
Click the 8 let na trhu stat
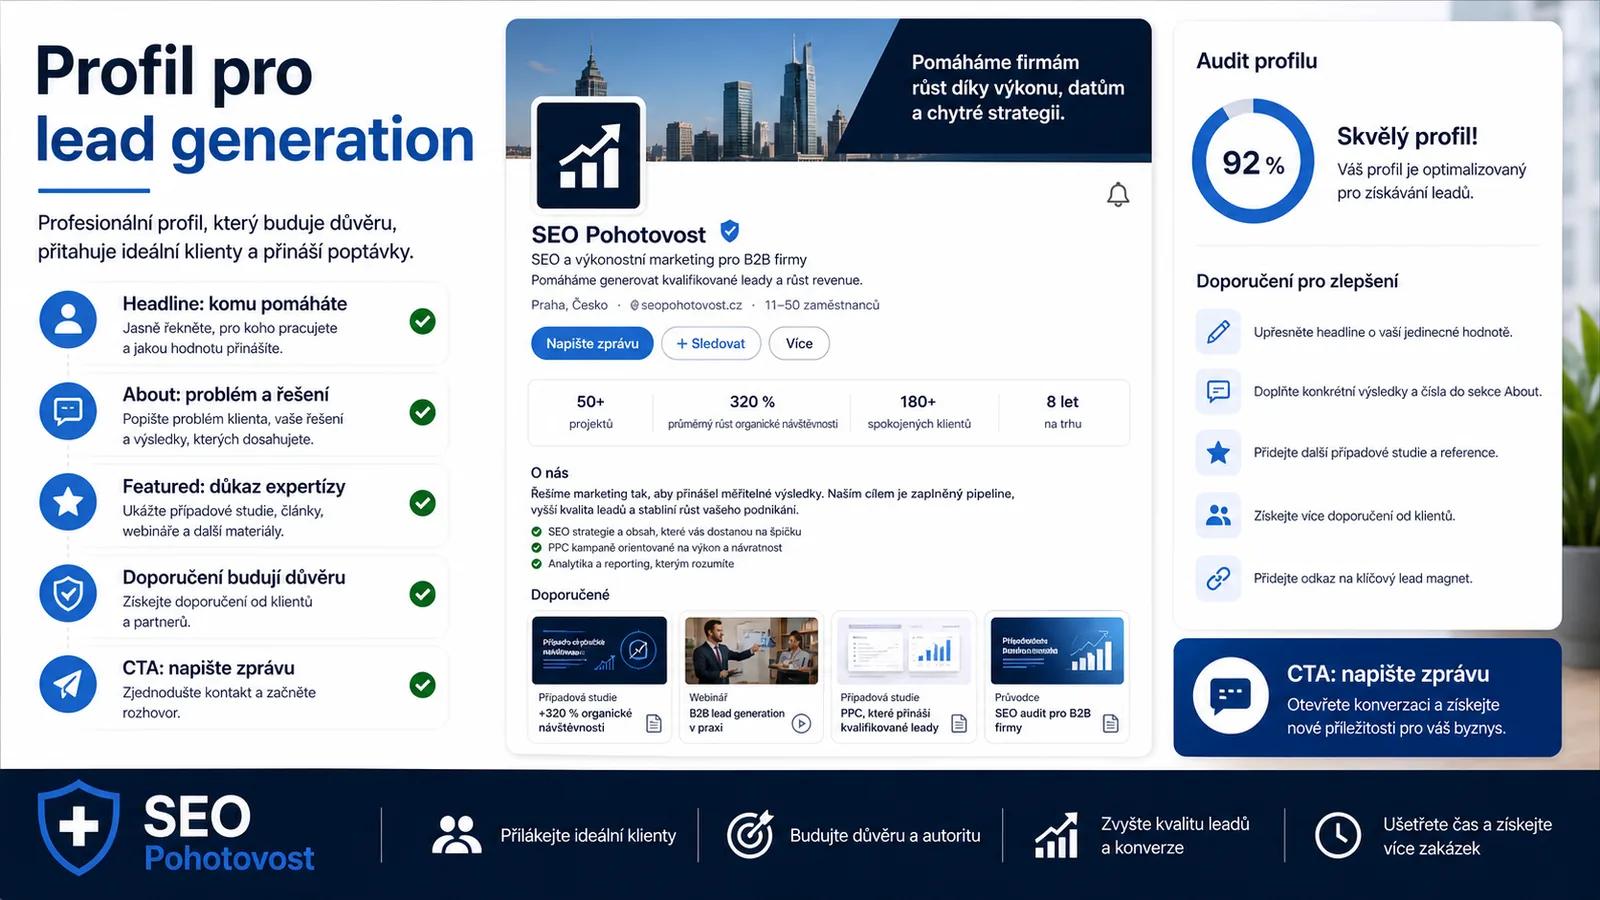1063,411
